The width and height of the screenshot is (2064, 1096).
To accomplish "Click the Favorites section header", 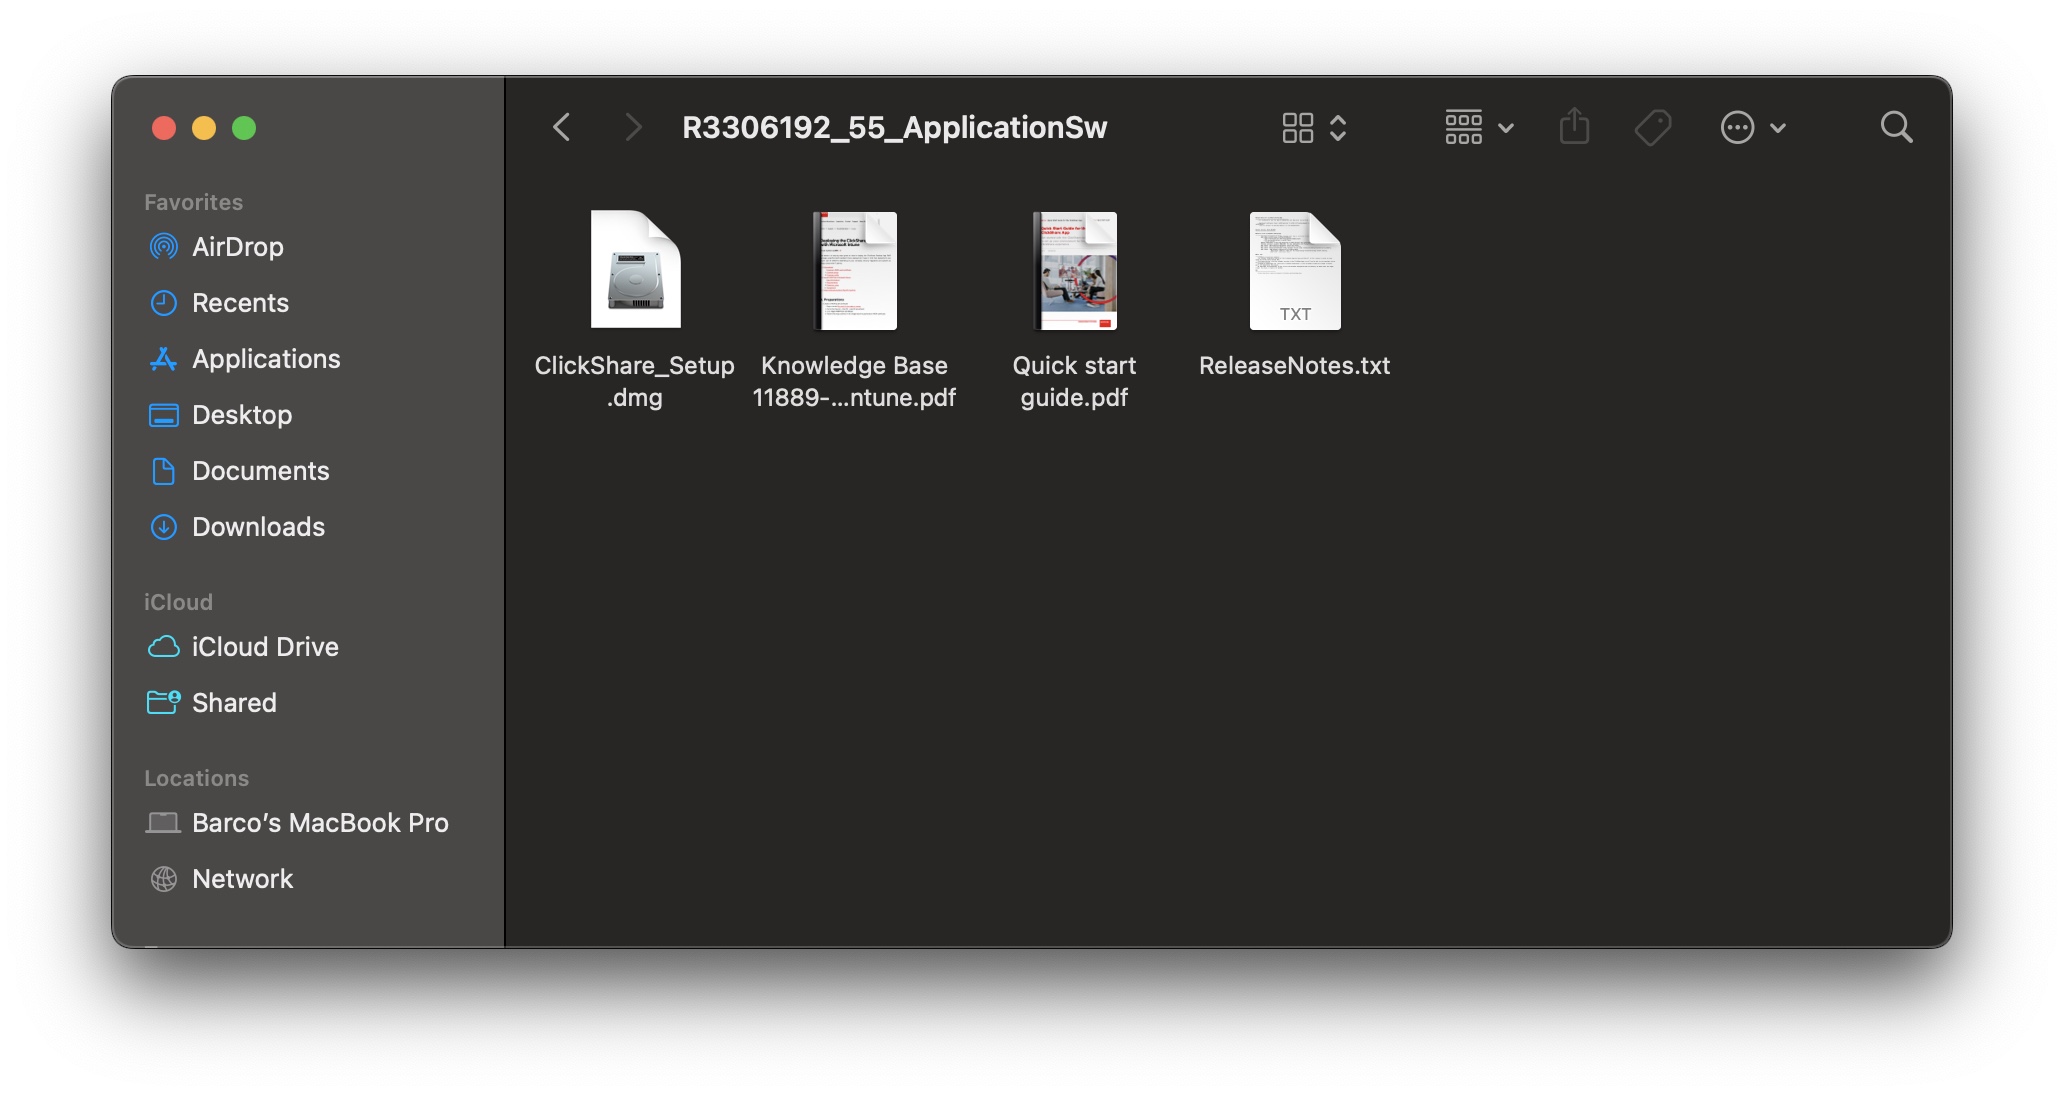I will pos(194,202).
